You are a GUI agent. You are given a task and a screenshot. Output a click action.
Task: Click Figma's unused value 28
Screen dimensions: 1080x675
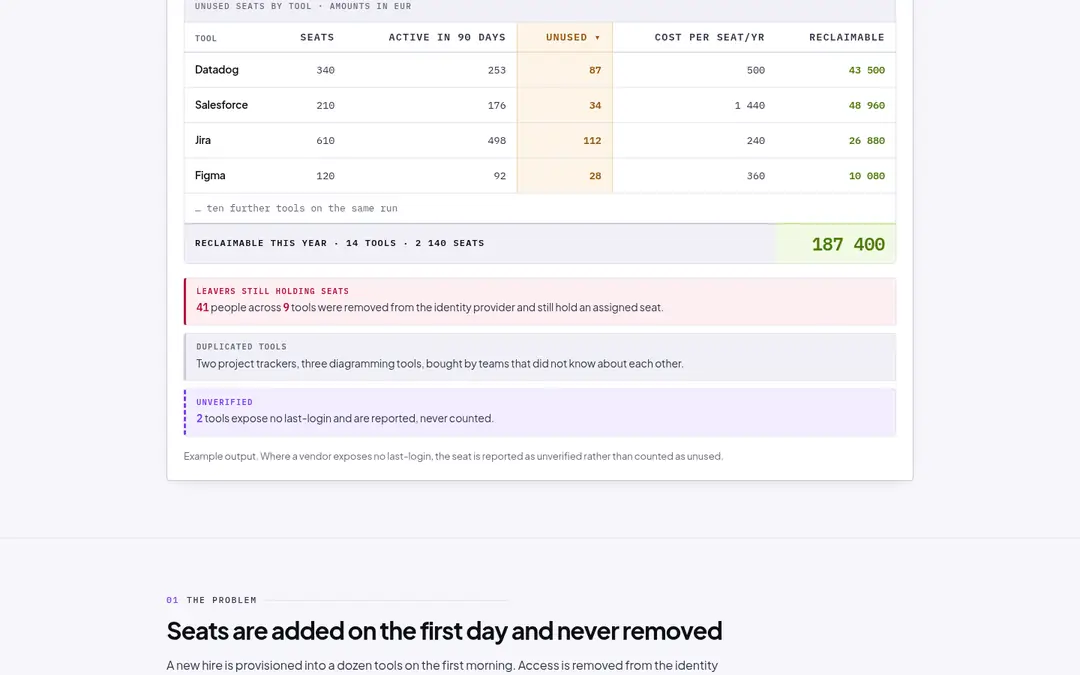595,176
